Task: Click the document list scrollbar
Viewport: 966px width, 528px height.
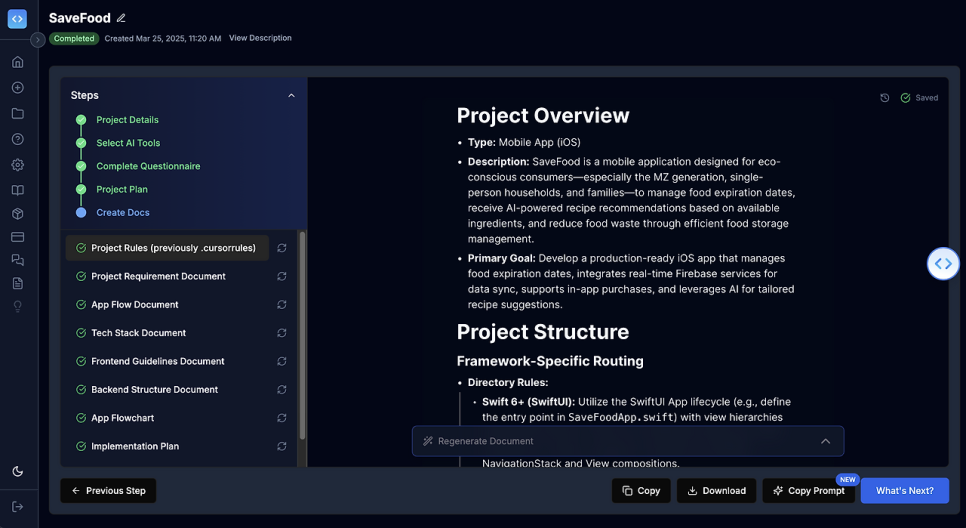Action: [302, 336]
